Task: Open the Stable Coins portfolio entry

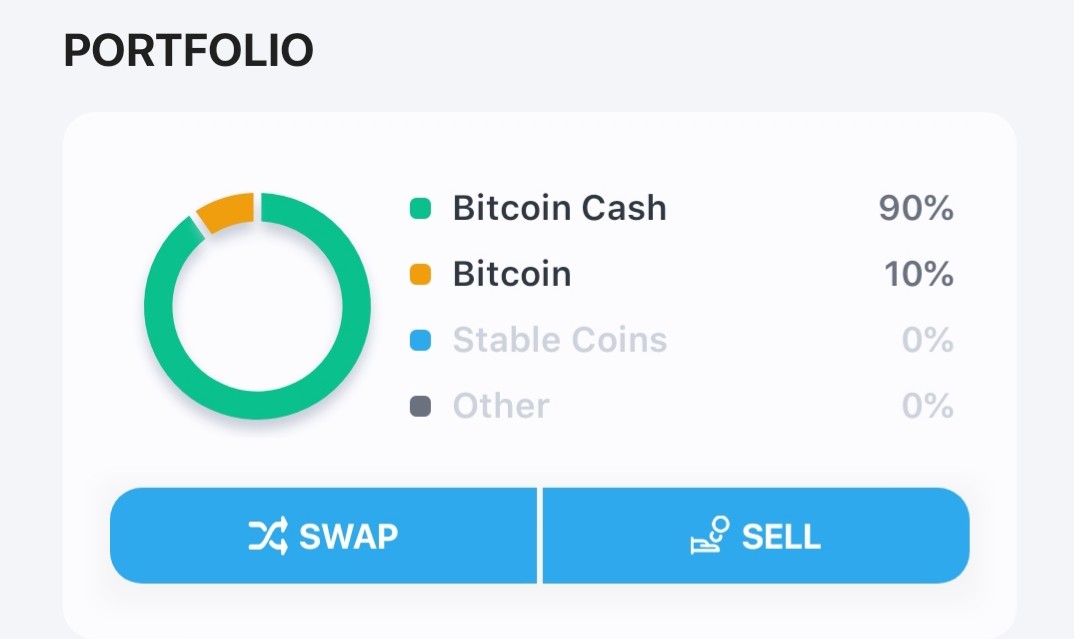Action: tap(682, 340)
